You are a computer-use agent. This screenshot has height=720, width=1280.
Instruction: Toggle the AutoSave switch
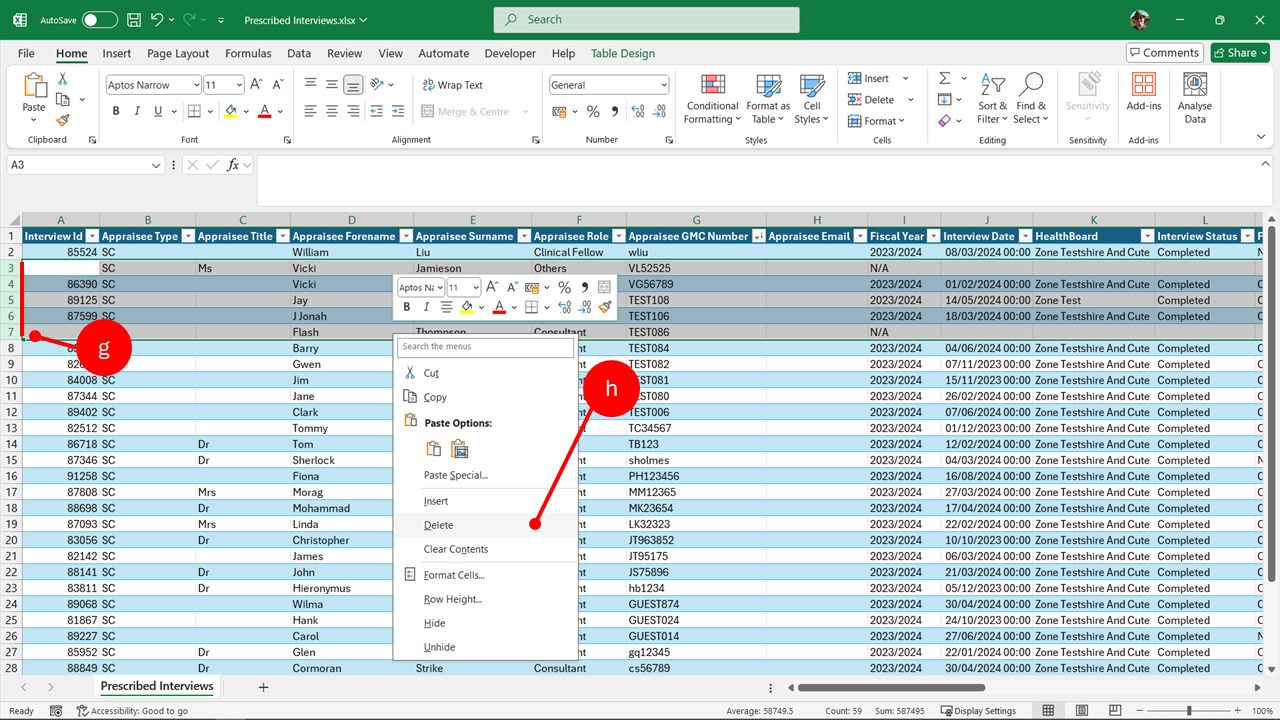click(99, 20)
